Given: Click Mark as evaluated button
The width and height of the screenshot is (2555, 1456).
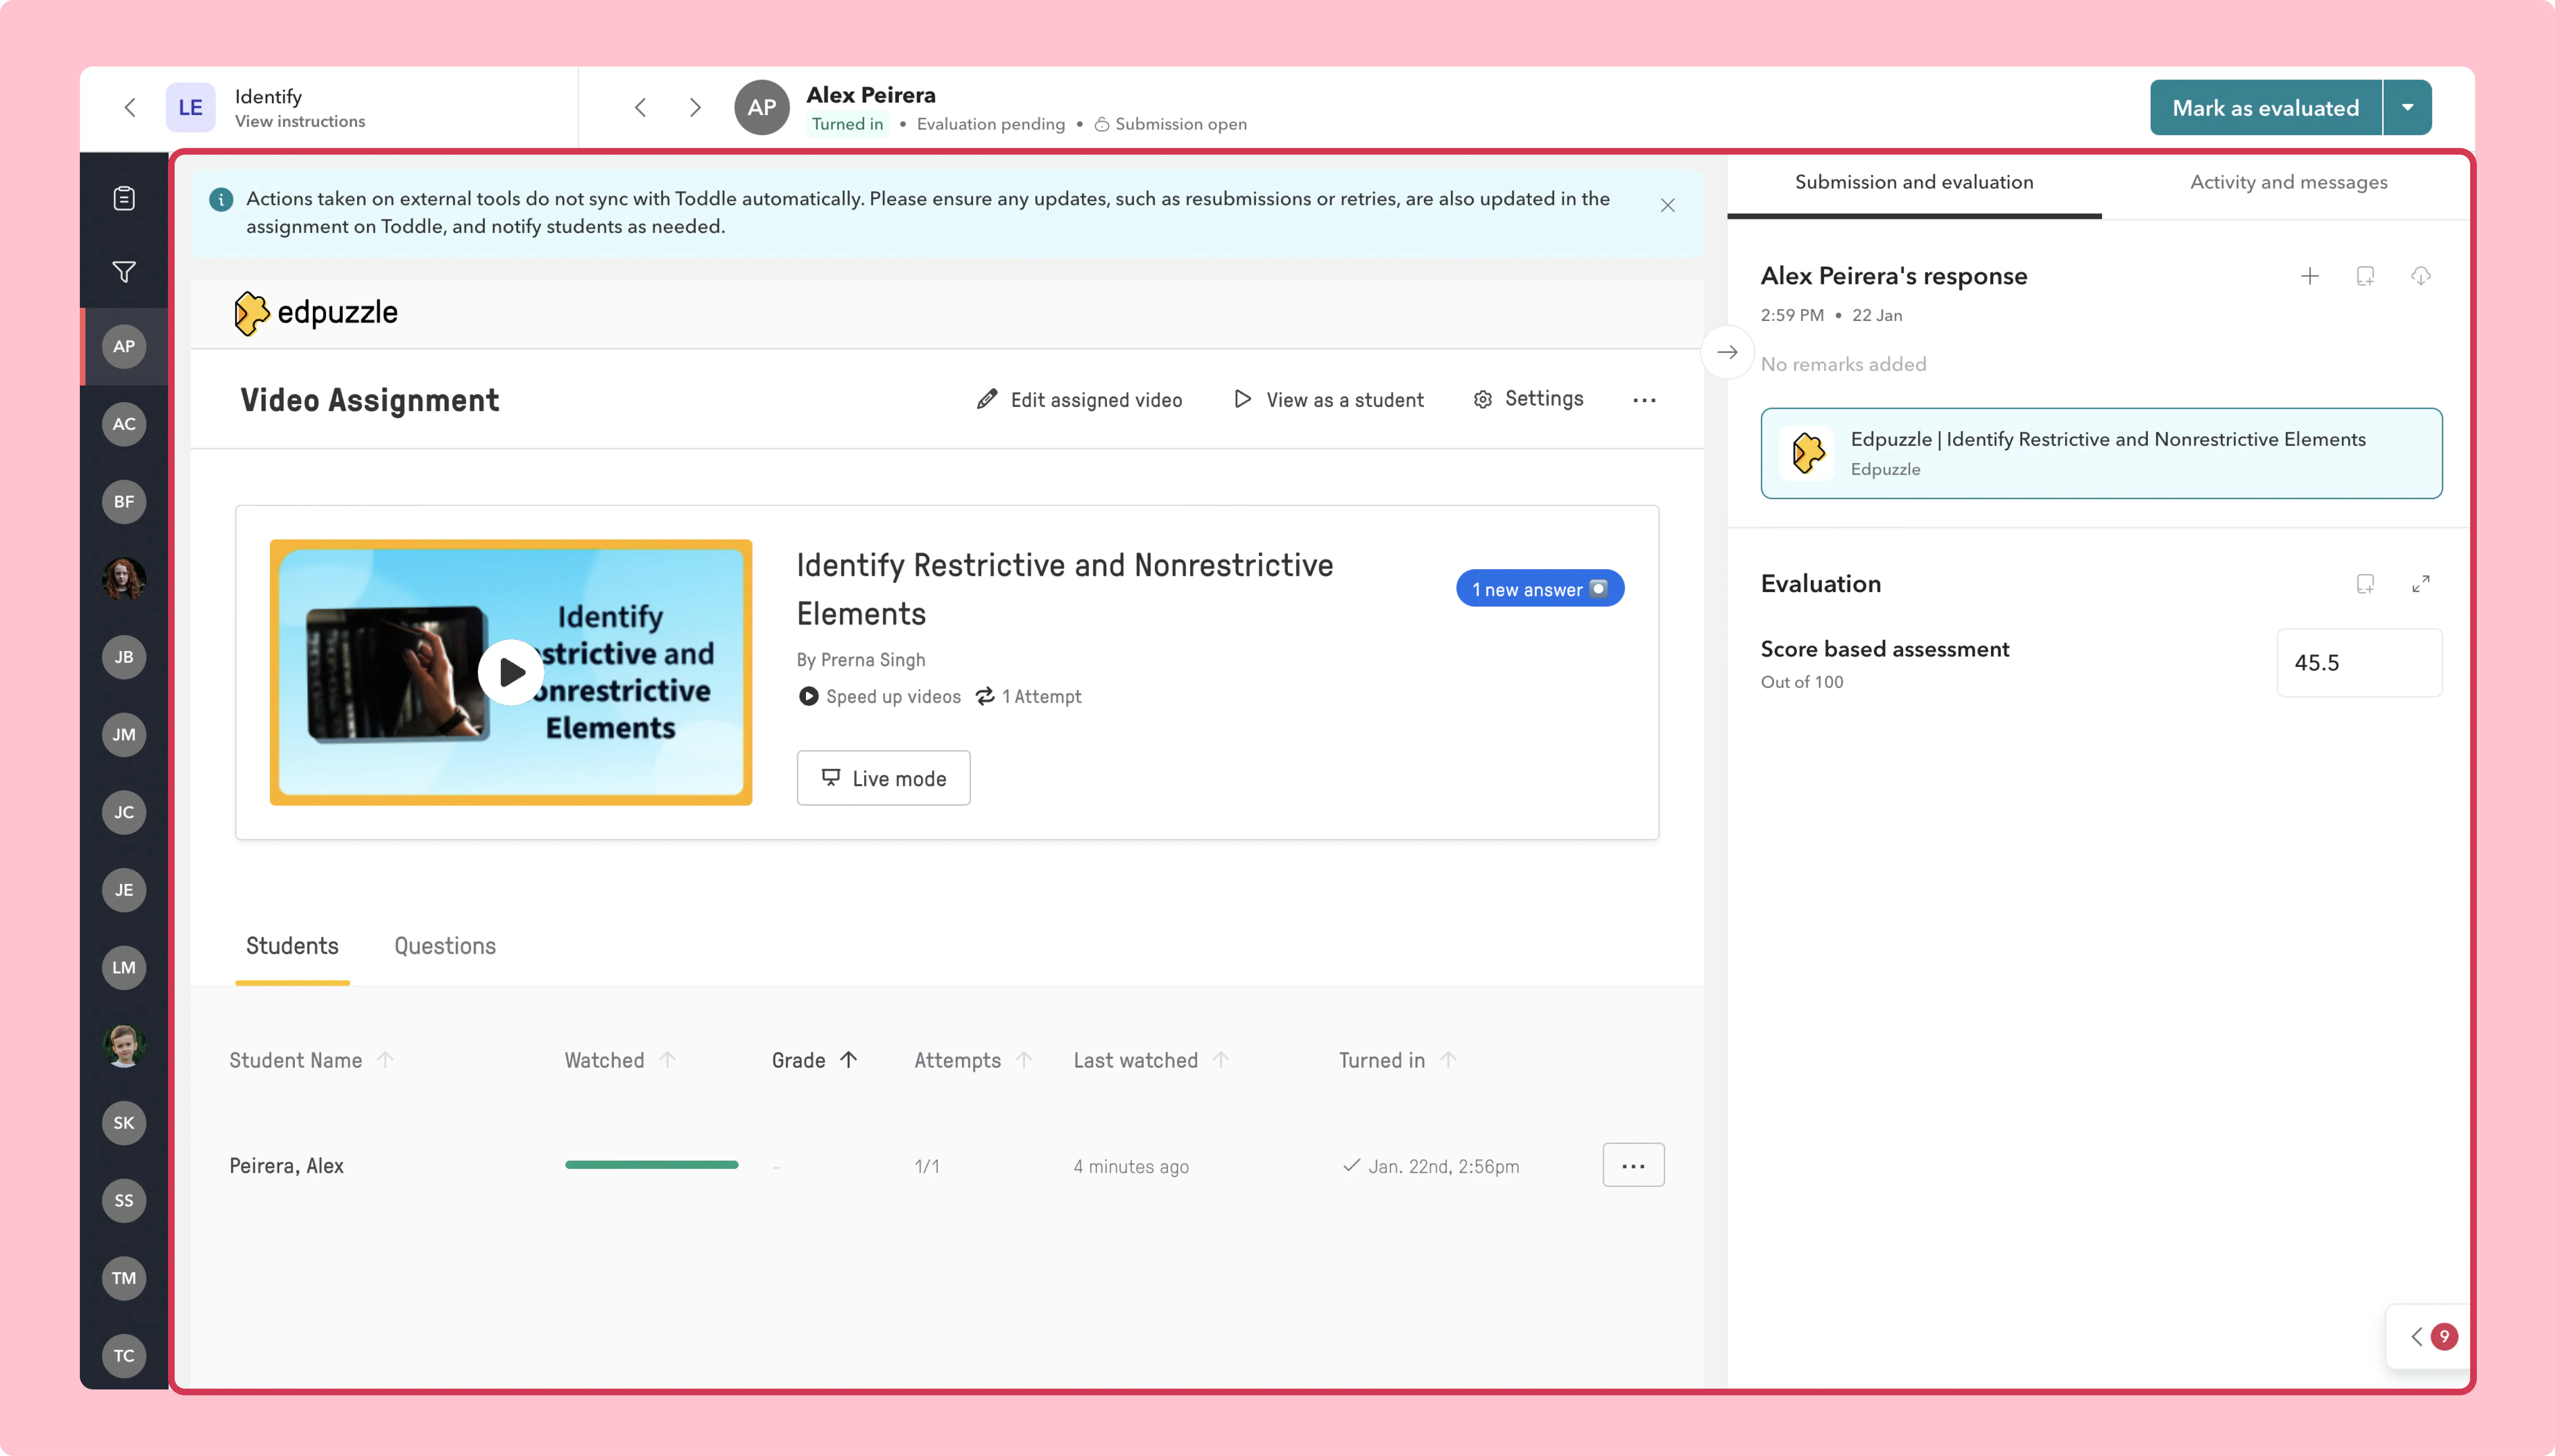Looking at the screenshot, I should [x=2265, y=107].
